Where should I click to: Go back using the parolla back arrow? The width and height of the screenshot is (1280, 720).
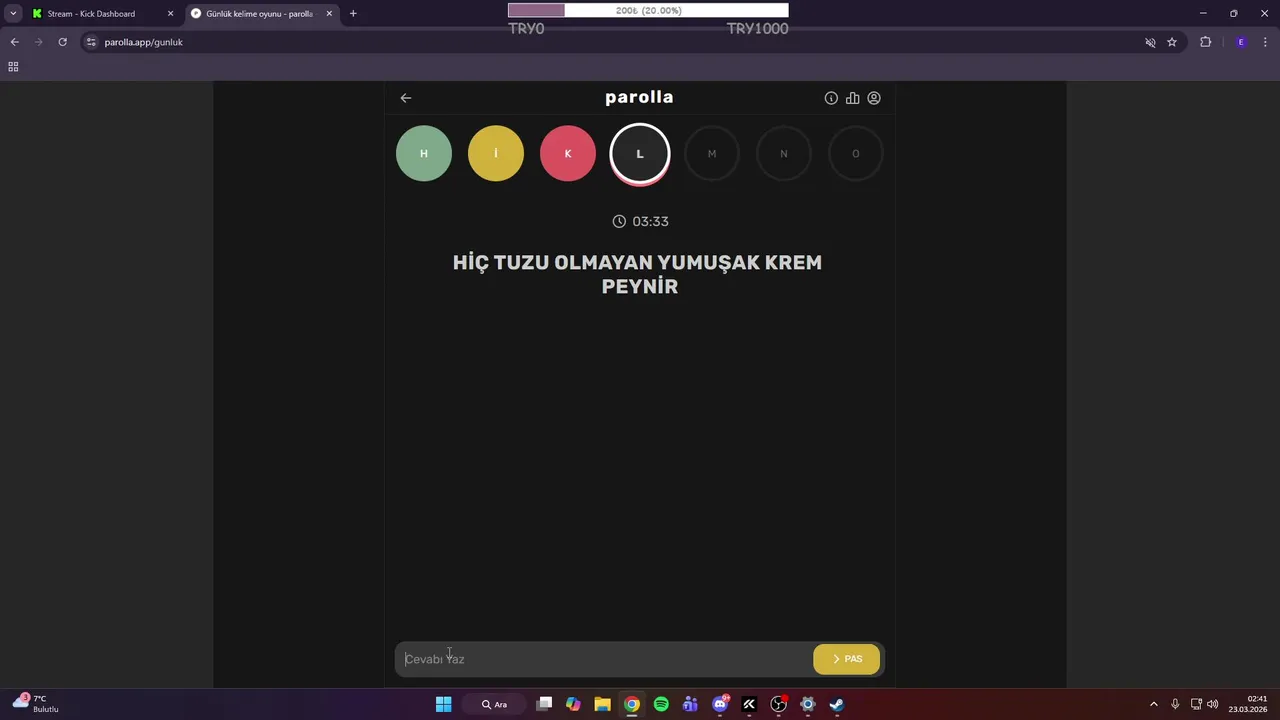point(406,98)
